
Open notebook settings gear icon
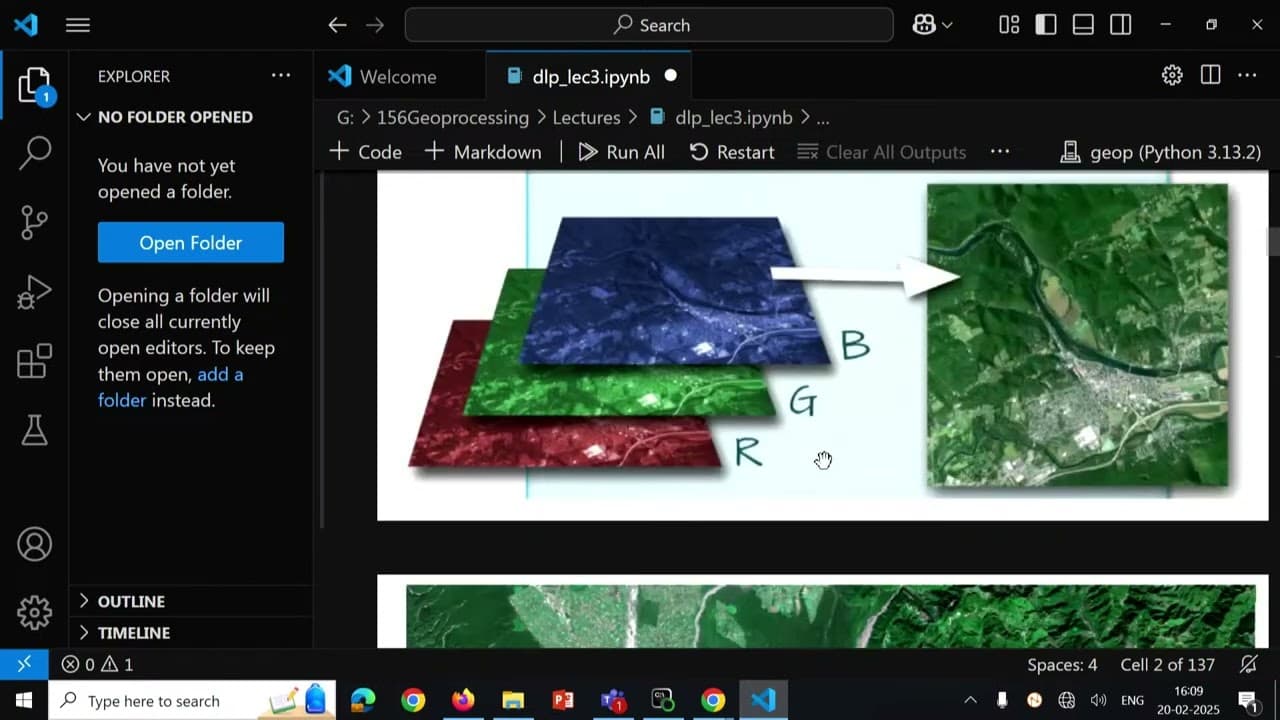pos(1172,76)
